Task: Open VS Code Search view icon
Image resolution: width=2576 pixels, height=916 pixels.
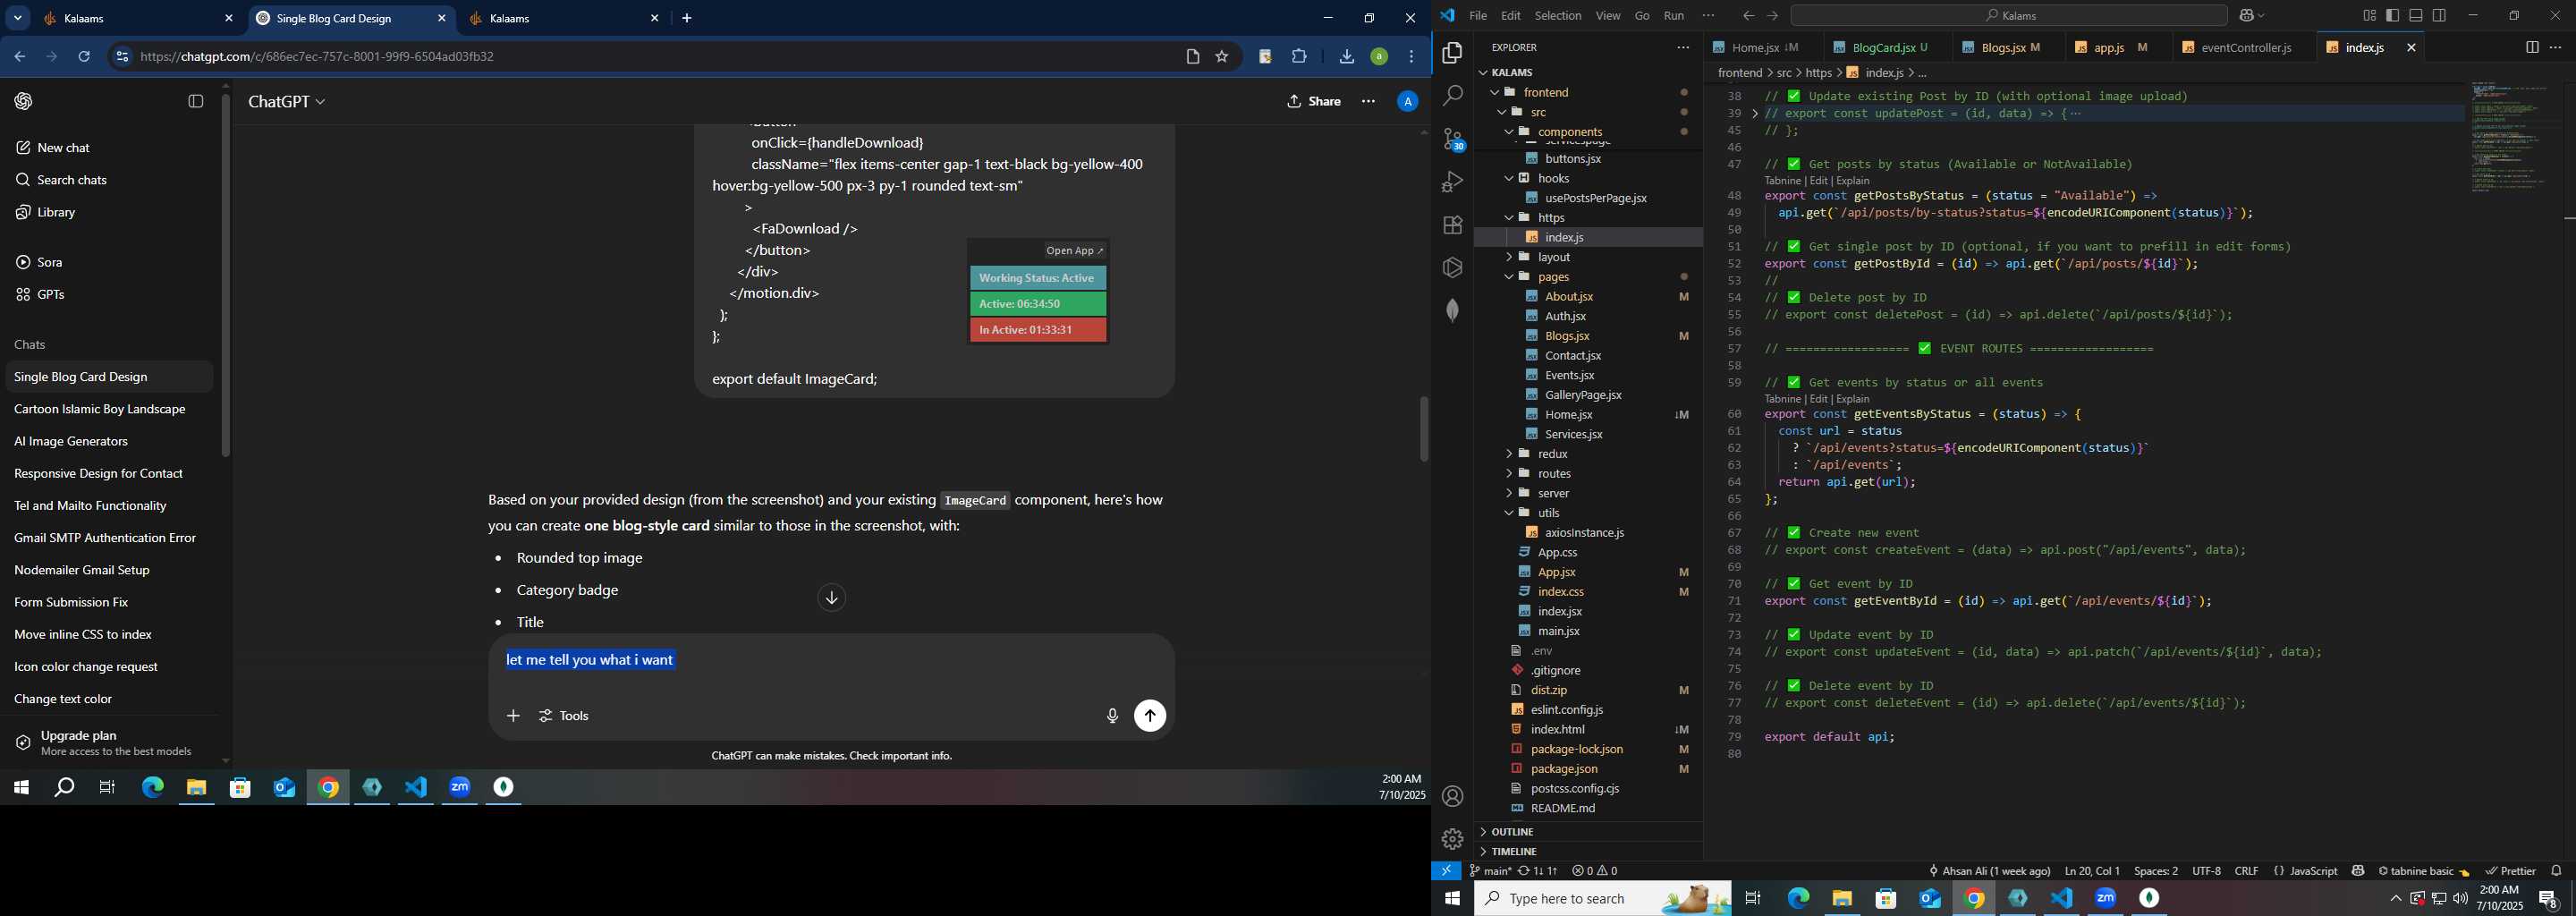Action: 1452,95
